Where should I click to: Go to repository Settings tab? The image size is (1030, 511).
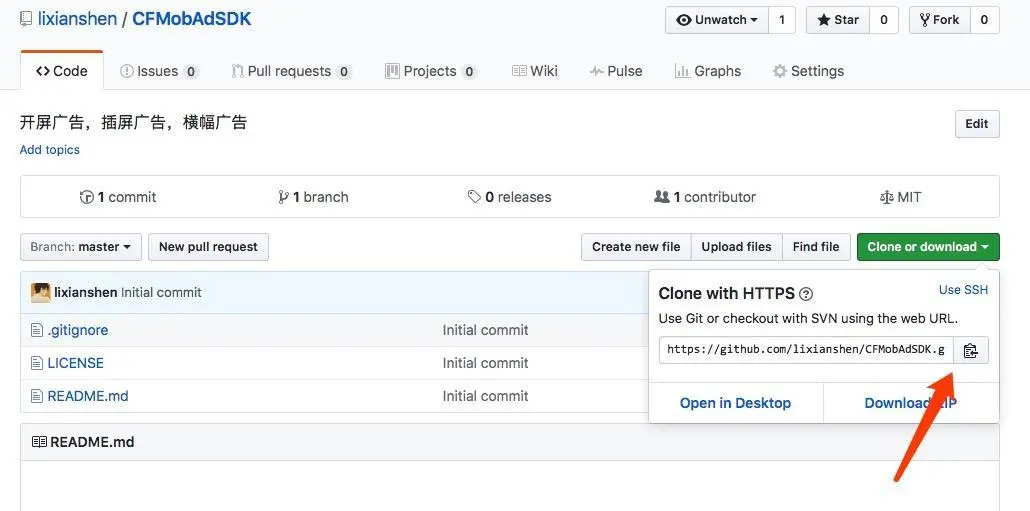(808, 71)
